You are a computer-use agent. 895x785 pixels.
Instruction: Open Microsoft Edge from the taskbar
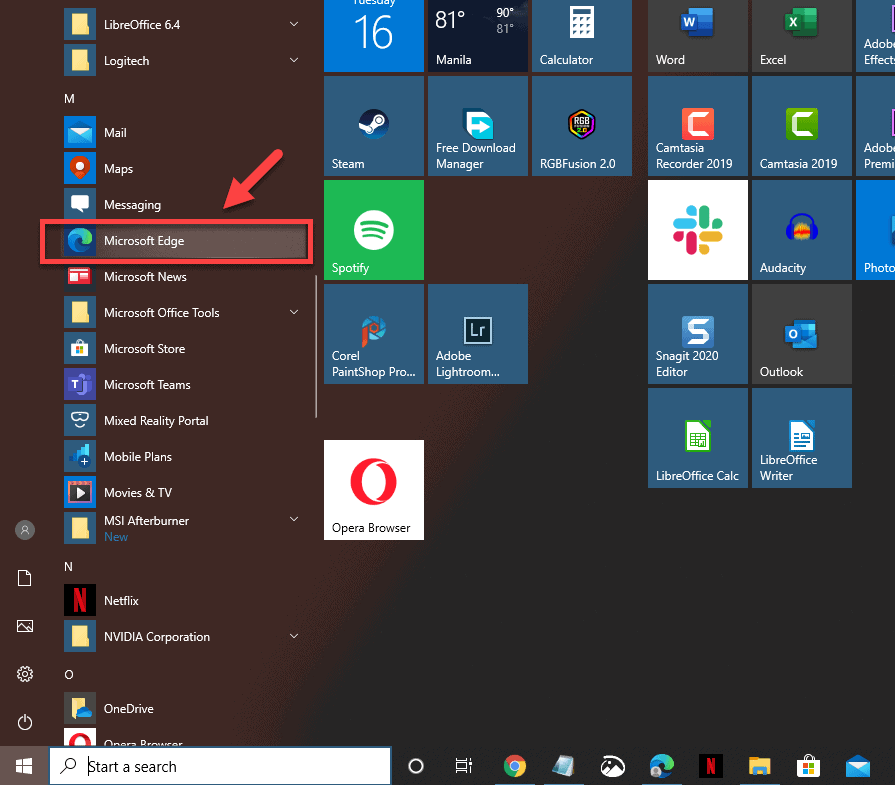point(662,766)
